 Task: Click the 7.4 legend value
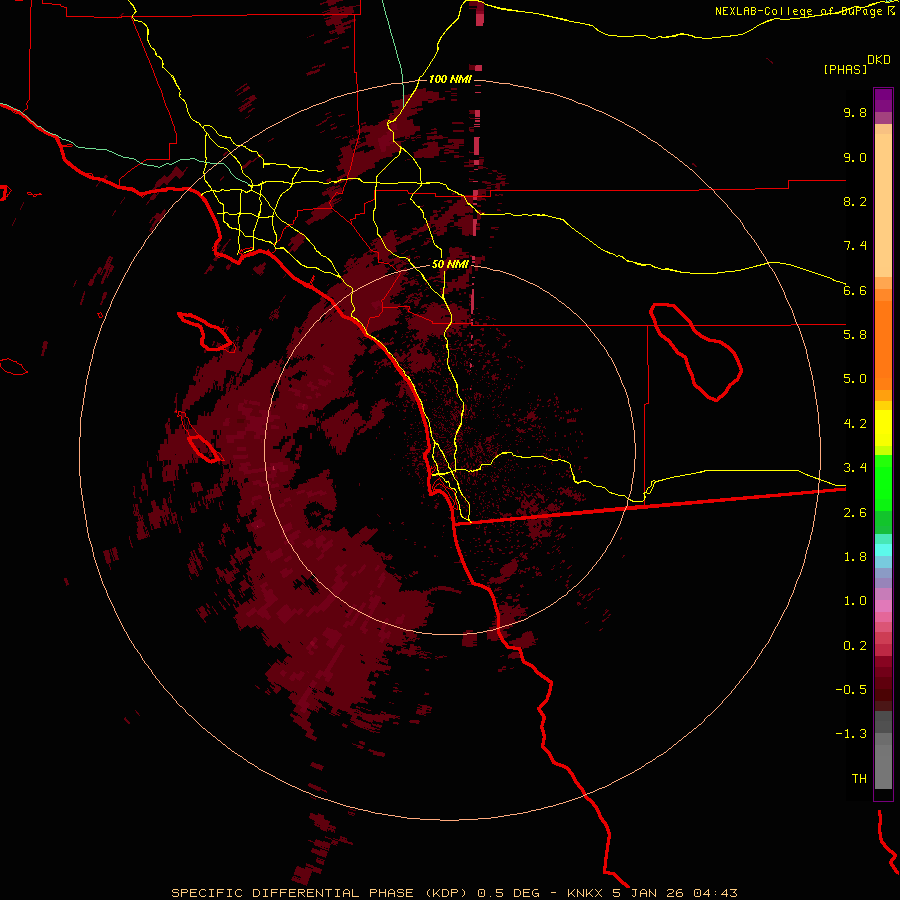click(x=855, y=246)
